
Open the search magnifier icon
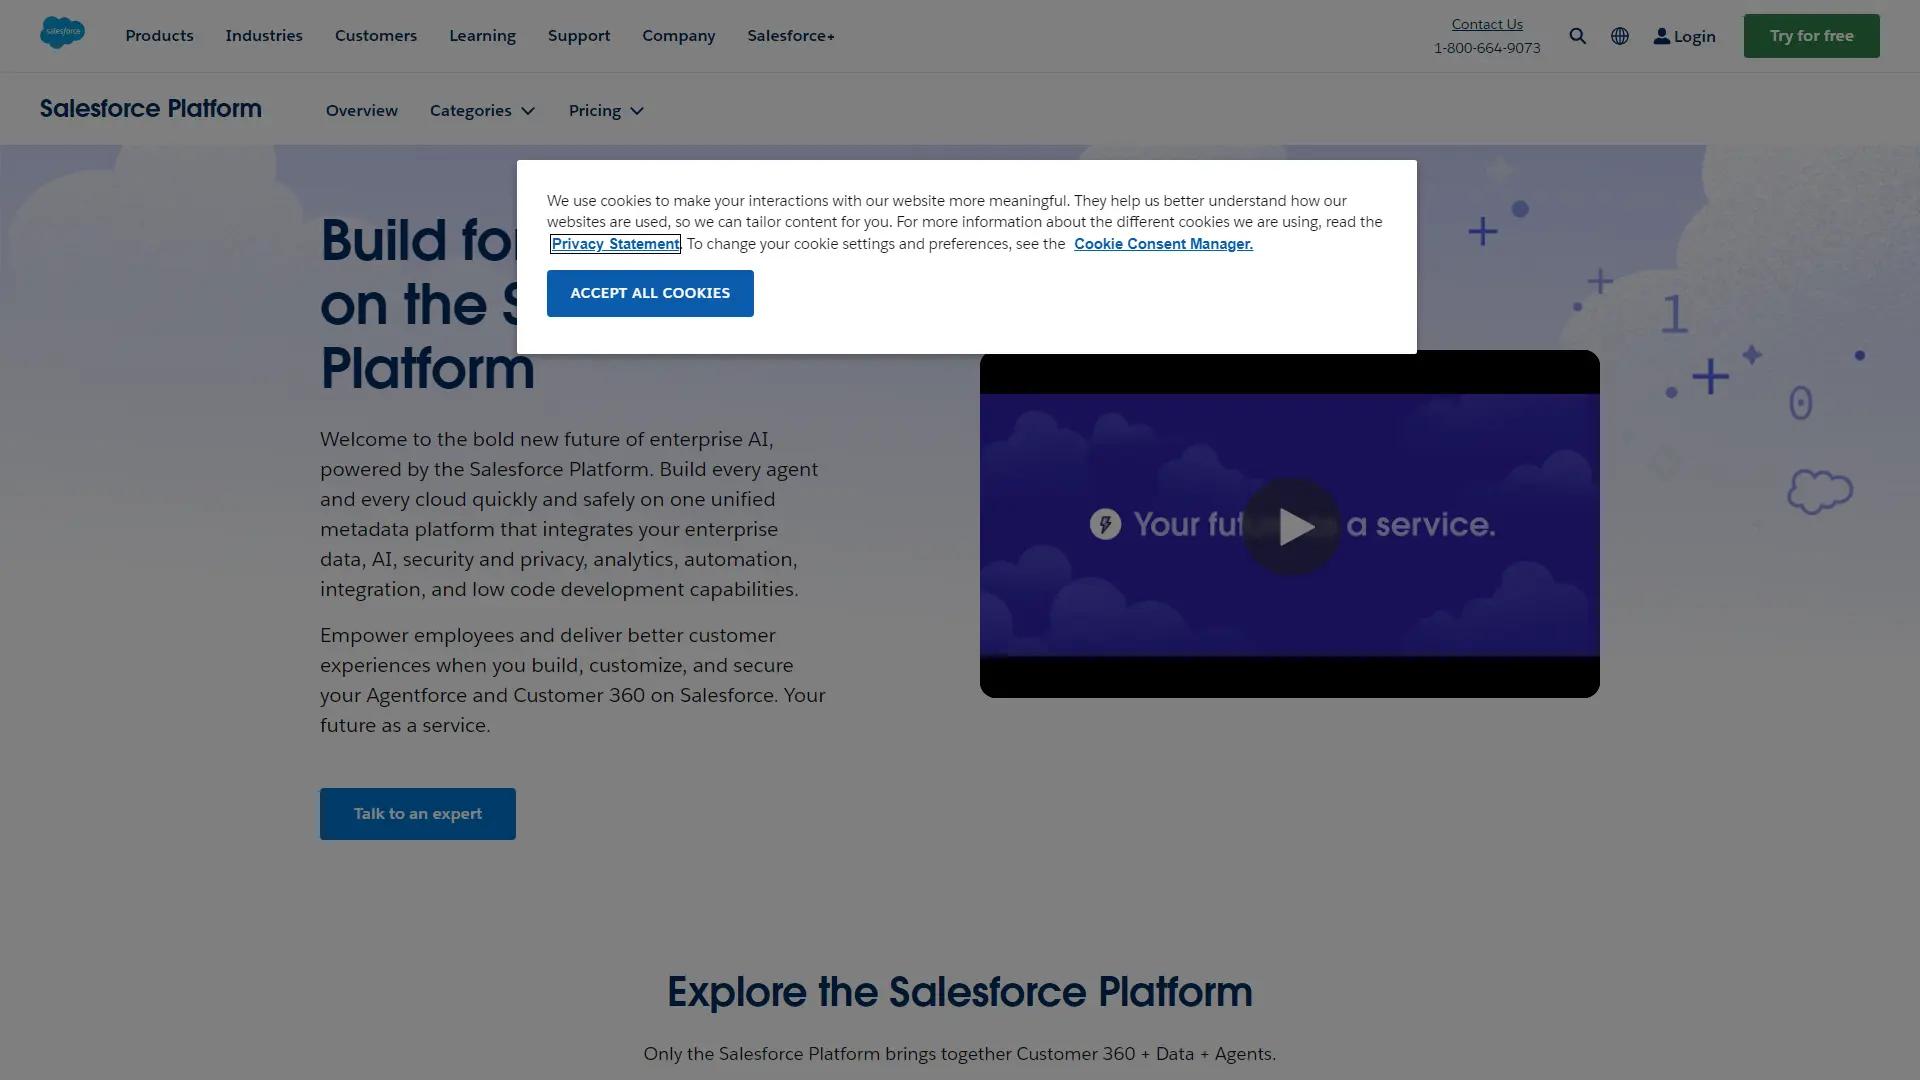click(1578, 35)
